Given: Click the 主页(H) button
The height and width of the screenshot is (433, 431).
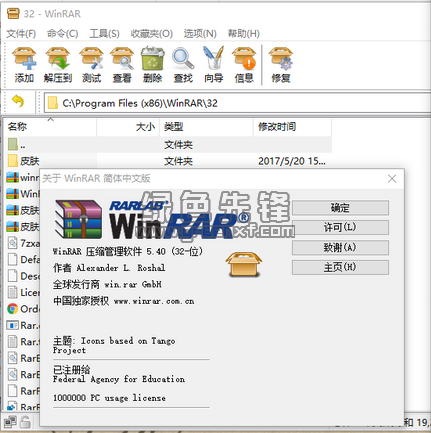Looking at the screenshot, I should (x=340, y=267).
